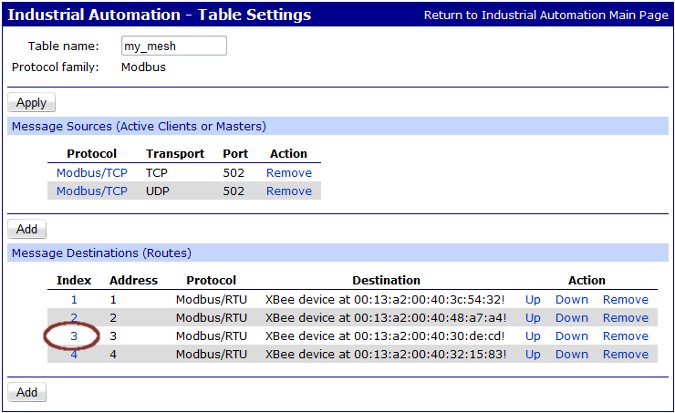Open the Modbus/TCP source with TCP transport
The image size is (675, 413).
point(92,173)
